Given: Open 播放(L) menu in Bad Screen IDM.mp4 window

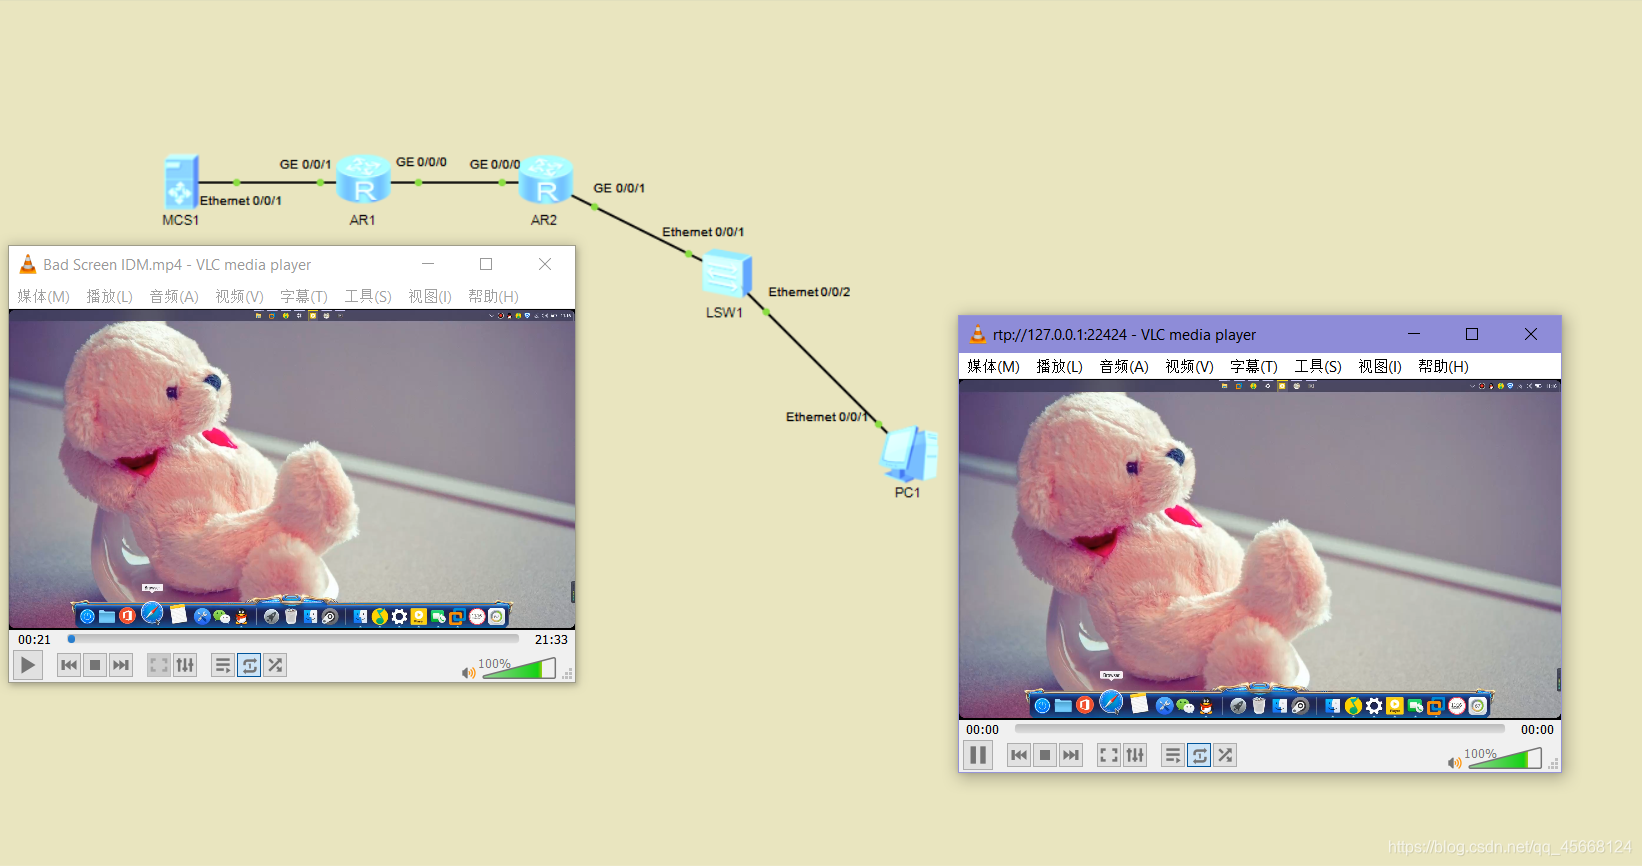Looking at the screenshot, I should click(109, 296).
